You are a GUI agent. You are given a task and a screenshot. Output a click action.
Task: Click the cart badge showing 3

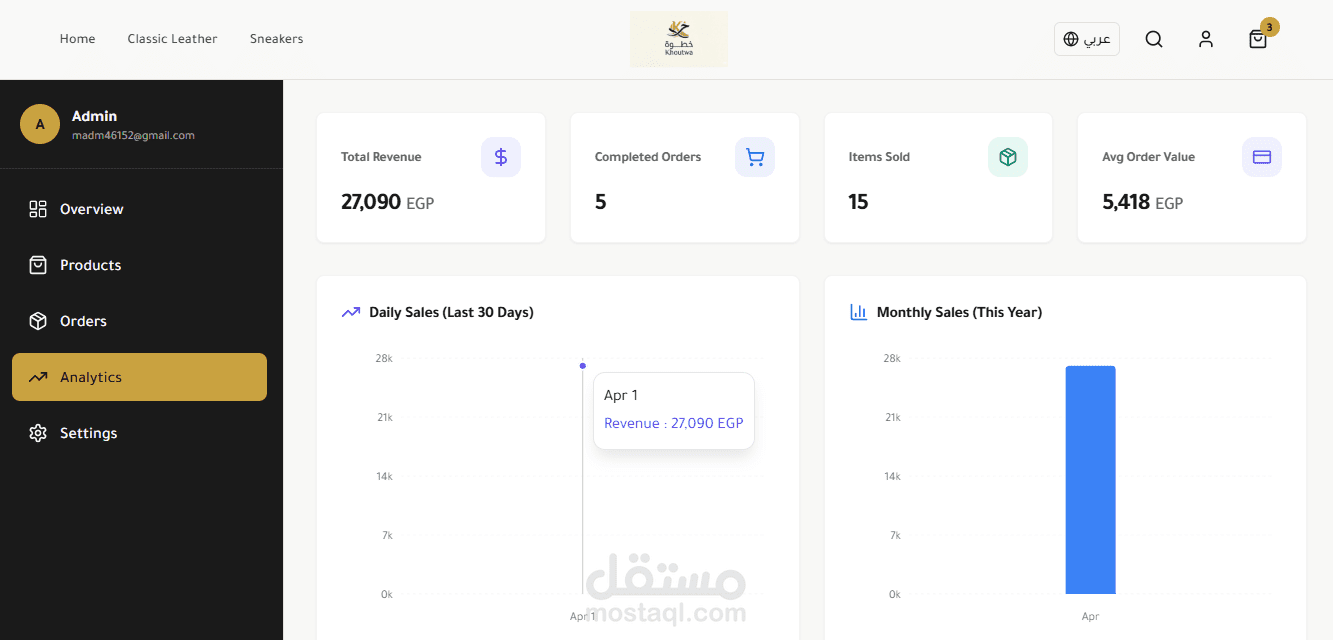[x=1269, y=27]
